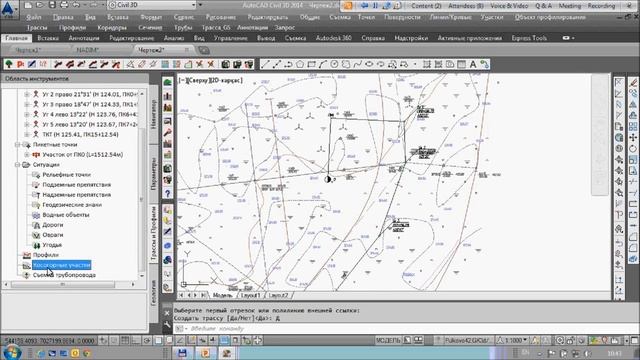
Task: Click the Q & A meeting button
Action: pyautogui.click(x=543, y=6)
